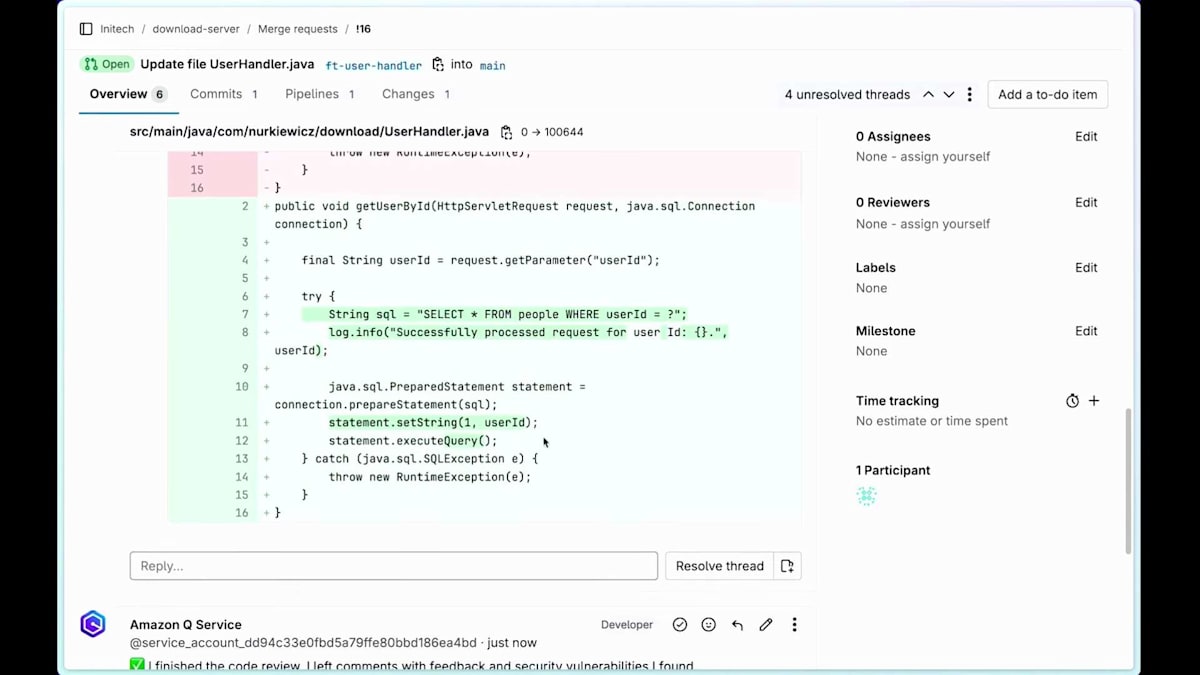Toggle the sidebar panel icon beside Initech
Screen dimensions: 1200x675
pyautogui.click(x=86, y=29)
